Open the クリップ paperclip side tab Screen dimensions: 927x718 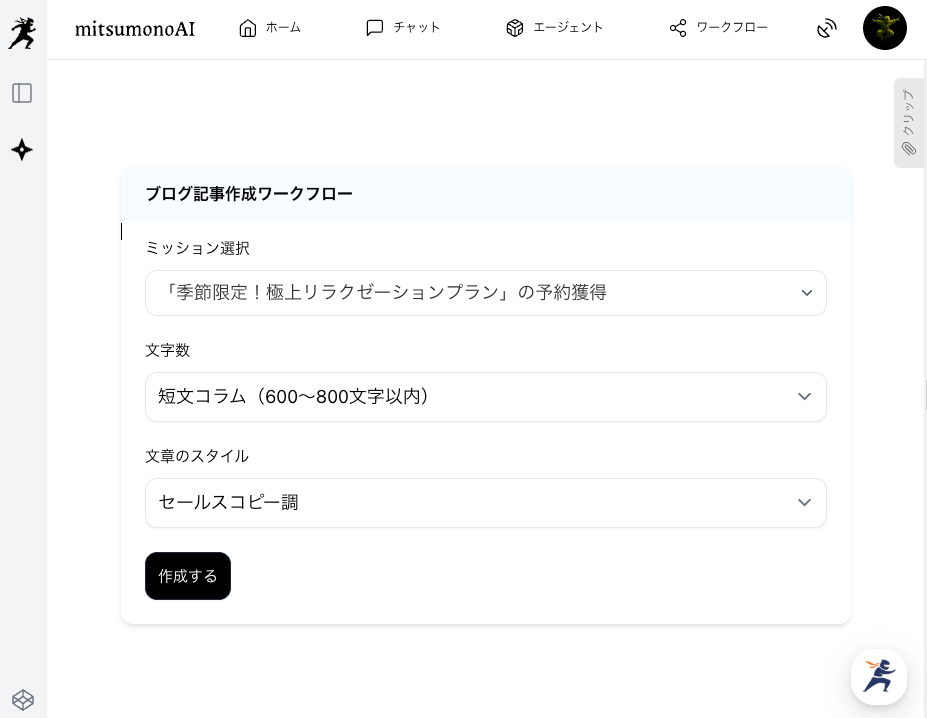(908, 122)
